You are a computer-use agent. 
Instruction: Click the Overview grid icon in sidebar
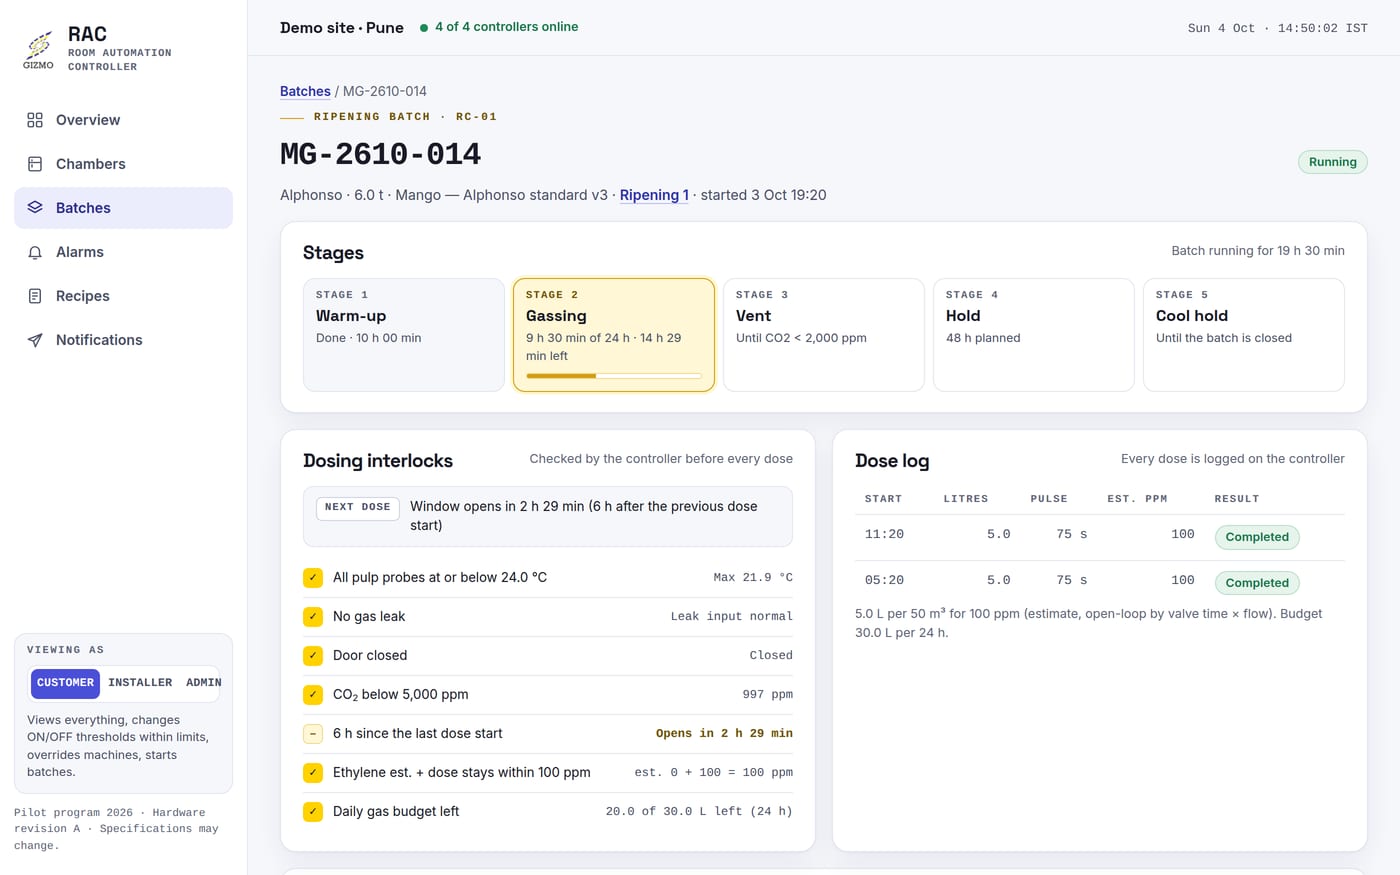click(35, 120)
